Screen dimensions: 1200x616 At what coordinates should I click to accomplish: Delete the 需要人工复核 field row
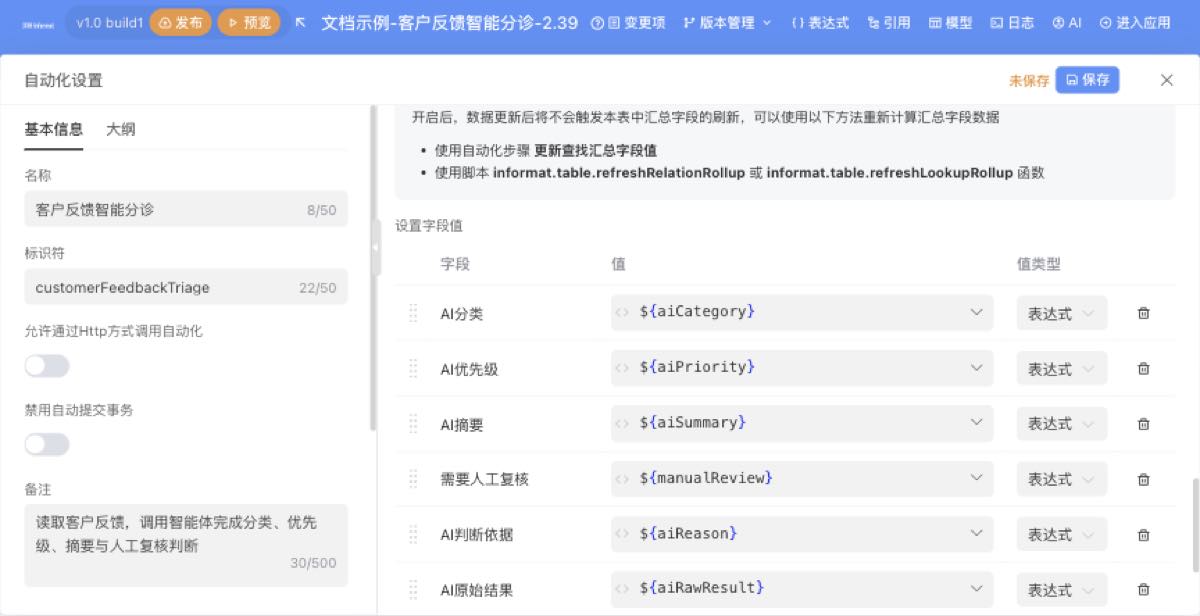[x=1143, y=479]
